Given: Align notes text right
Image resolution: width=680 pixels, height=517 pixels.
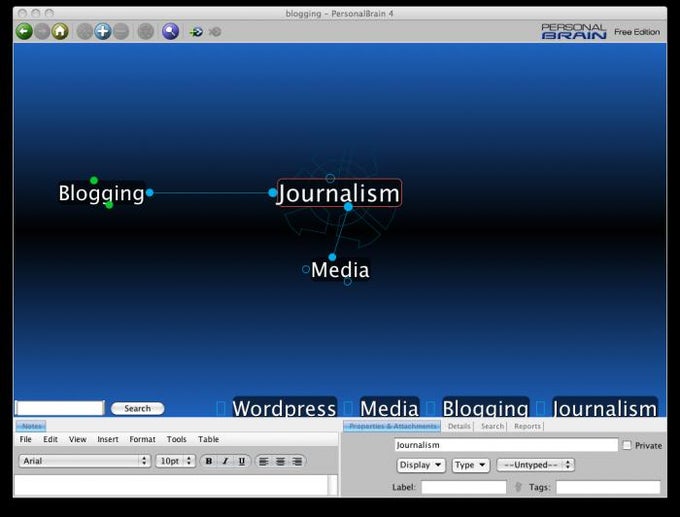Looking at the screenshot, I should [x=297, y=461].
